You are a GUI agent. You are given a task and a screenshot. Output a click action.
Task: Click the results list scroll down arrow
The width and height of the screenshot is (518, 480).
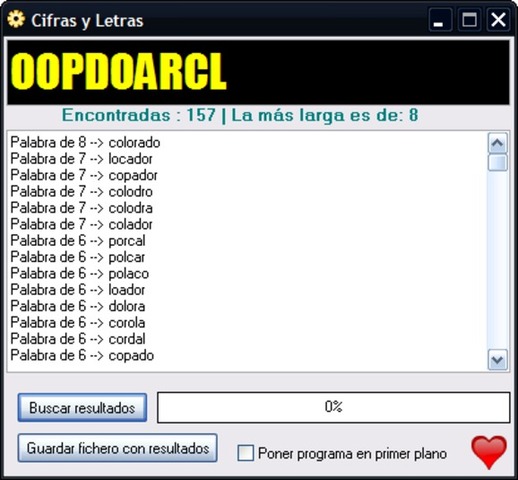[497, 360]
